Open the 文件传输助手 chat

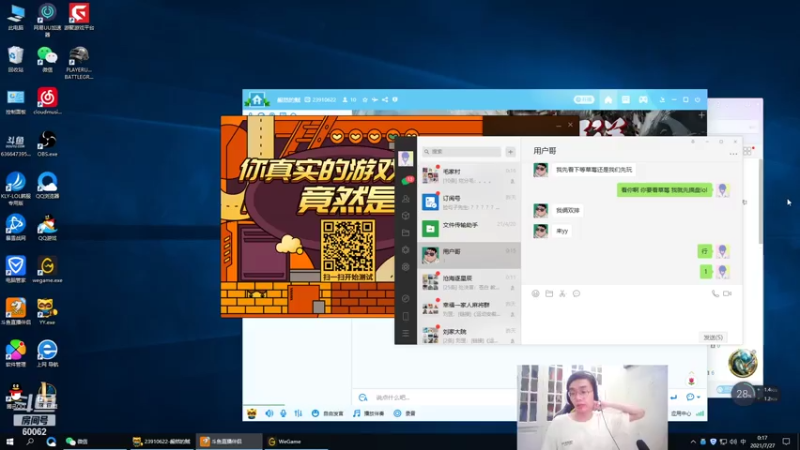coord(469,229)
